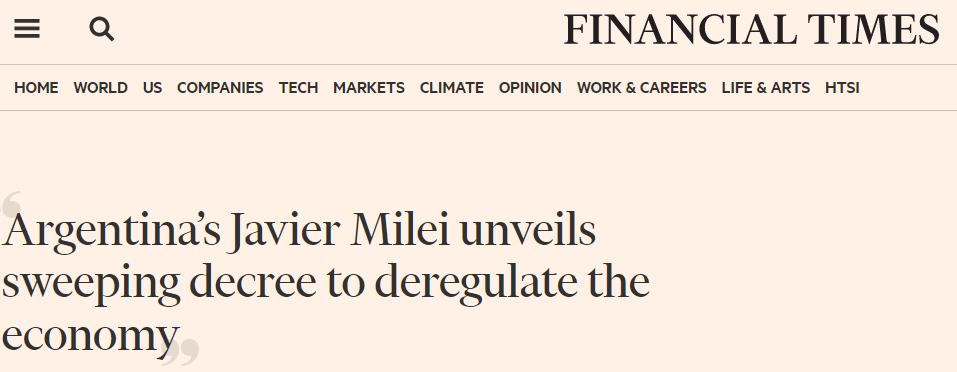Open the hamburger navigation menu
The image size is (957, 372).
(x=27, y=29)
